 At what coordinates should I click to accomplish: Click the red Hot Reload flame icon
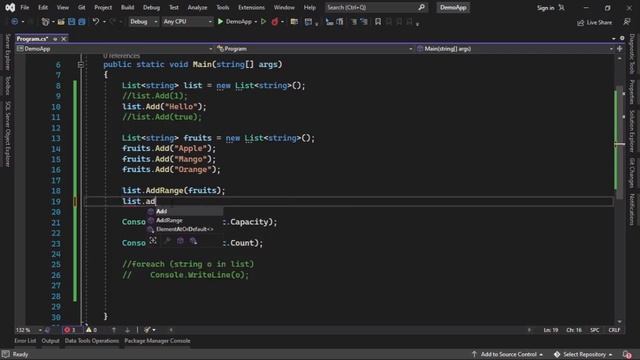click(x=275, y=22)
